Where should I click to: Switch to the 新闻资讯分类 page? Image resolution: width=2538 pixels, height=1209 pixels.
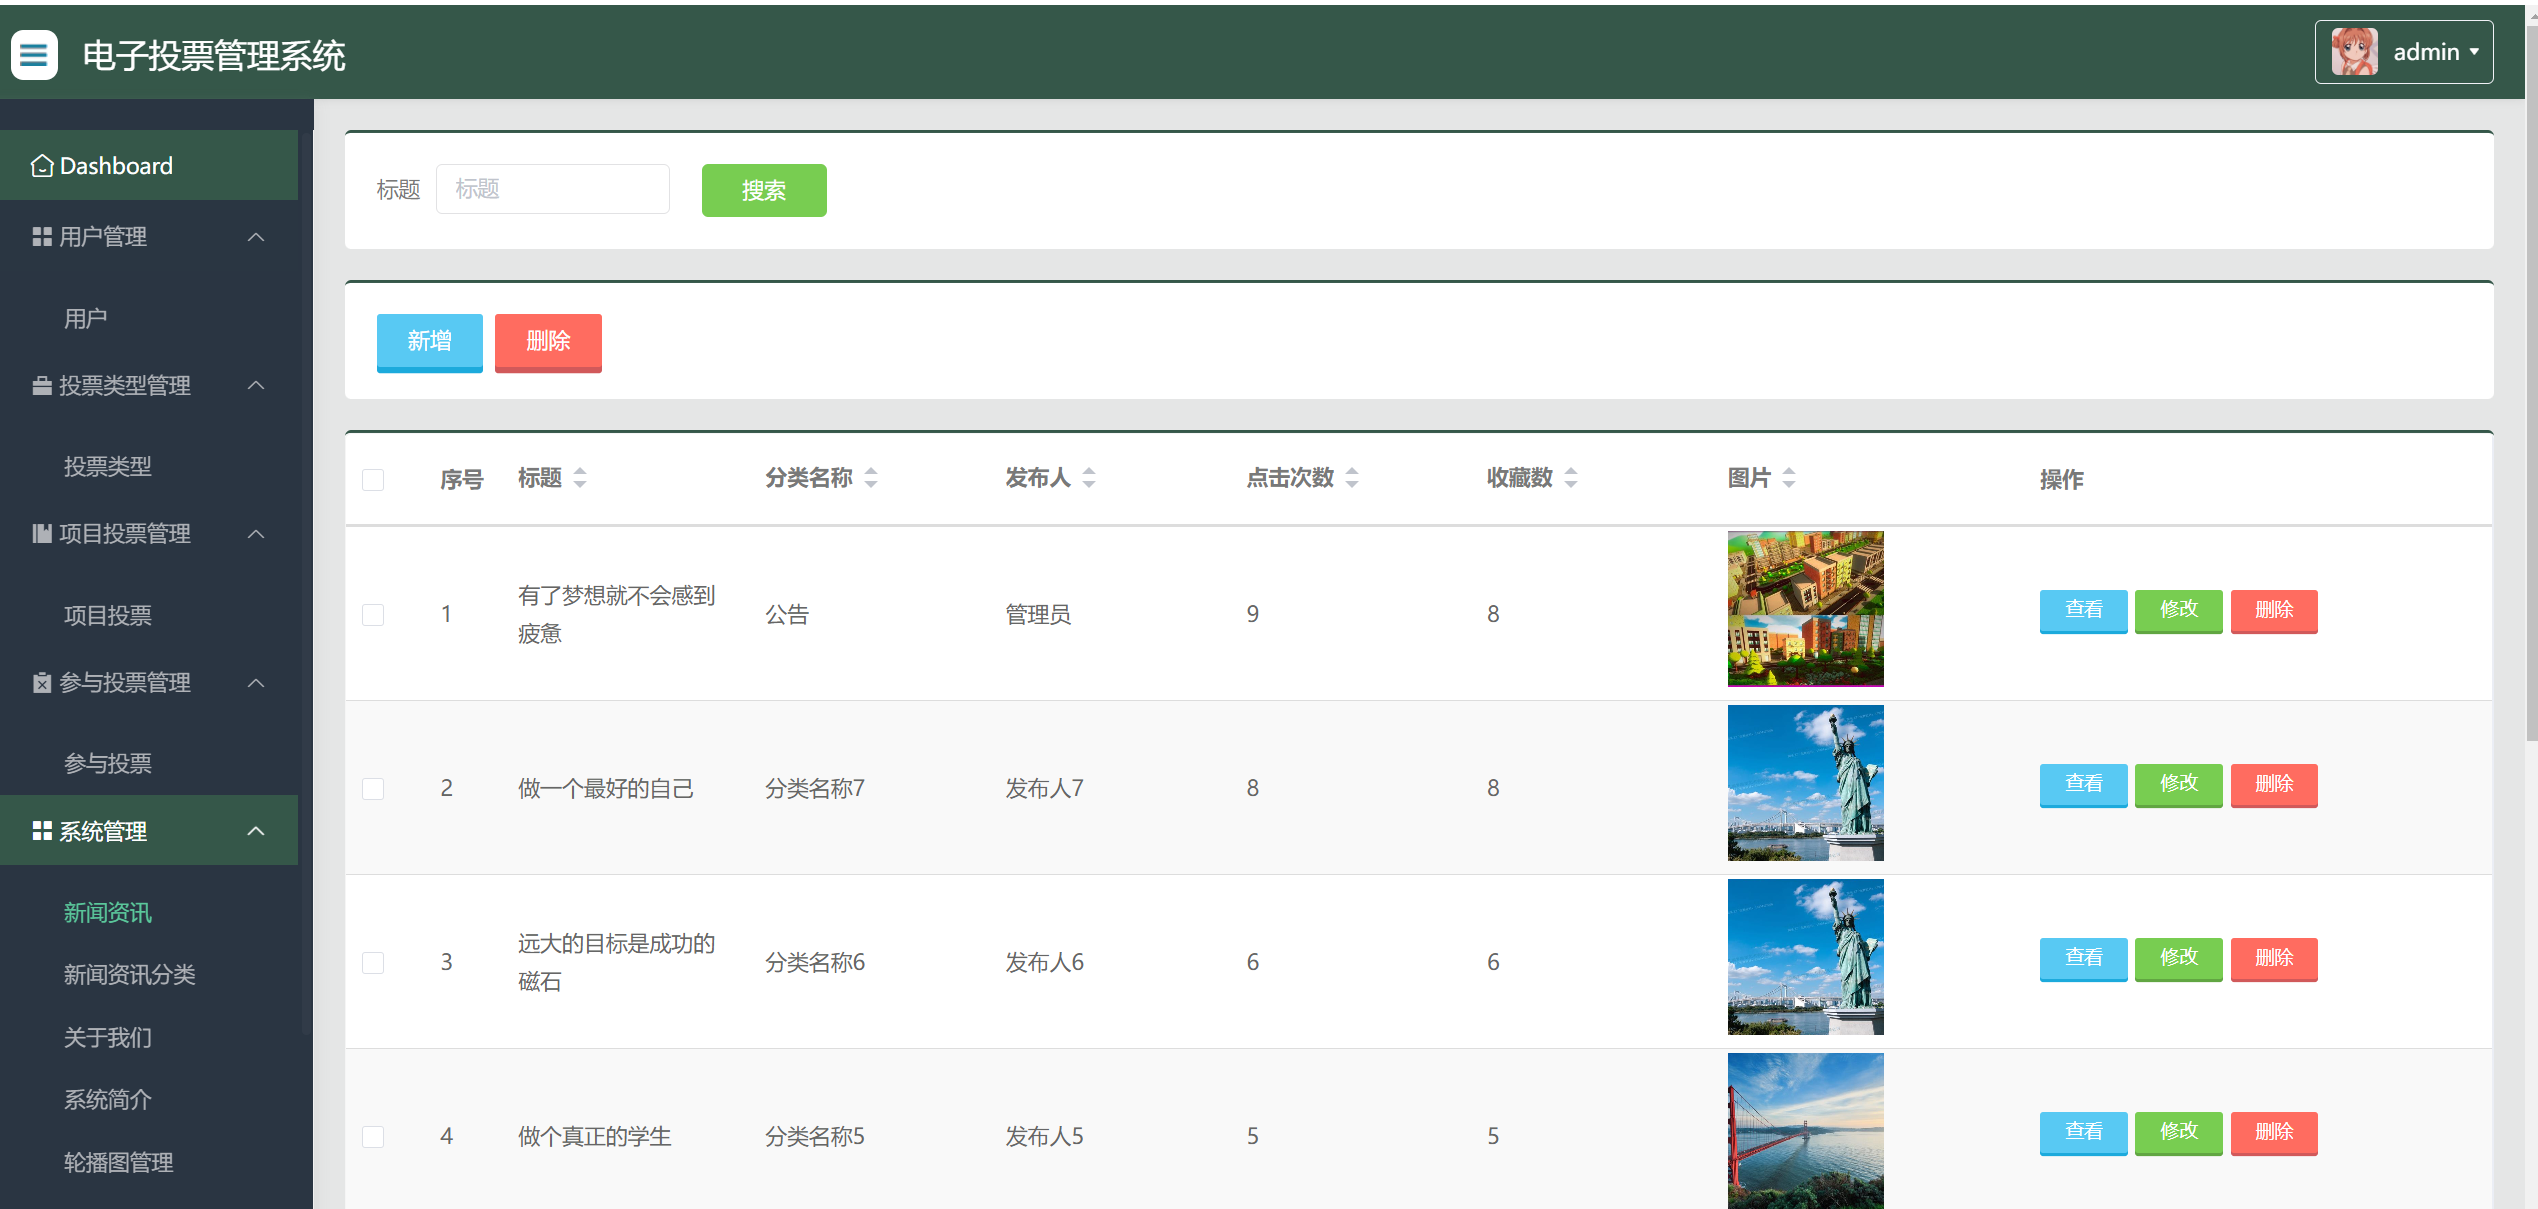click(128, 974)
